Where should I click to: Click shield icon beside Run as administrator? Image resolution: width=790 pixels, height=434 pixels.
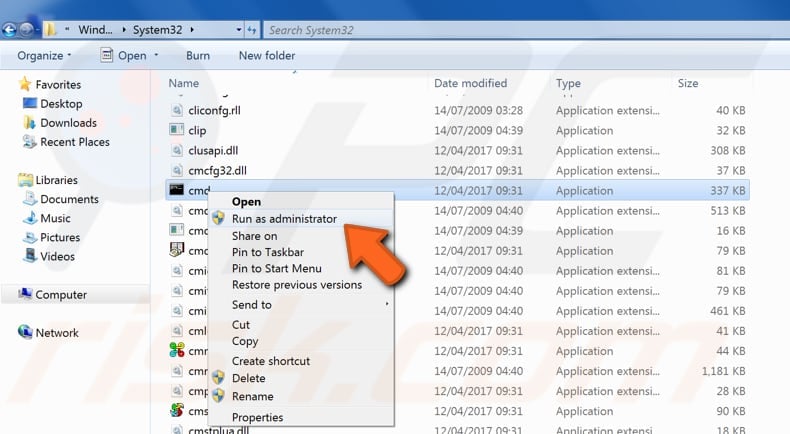(218, 218)
